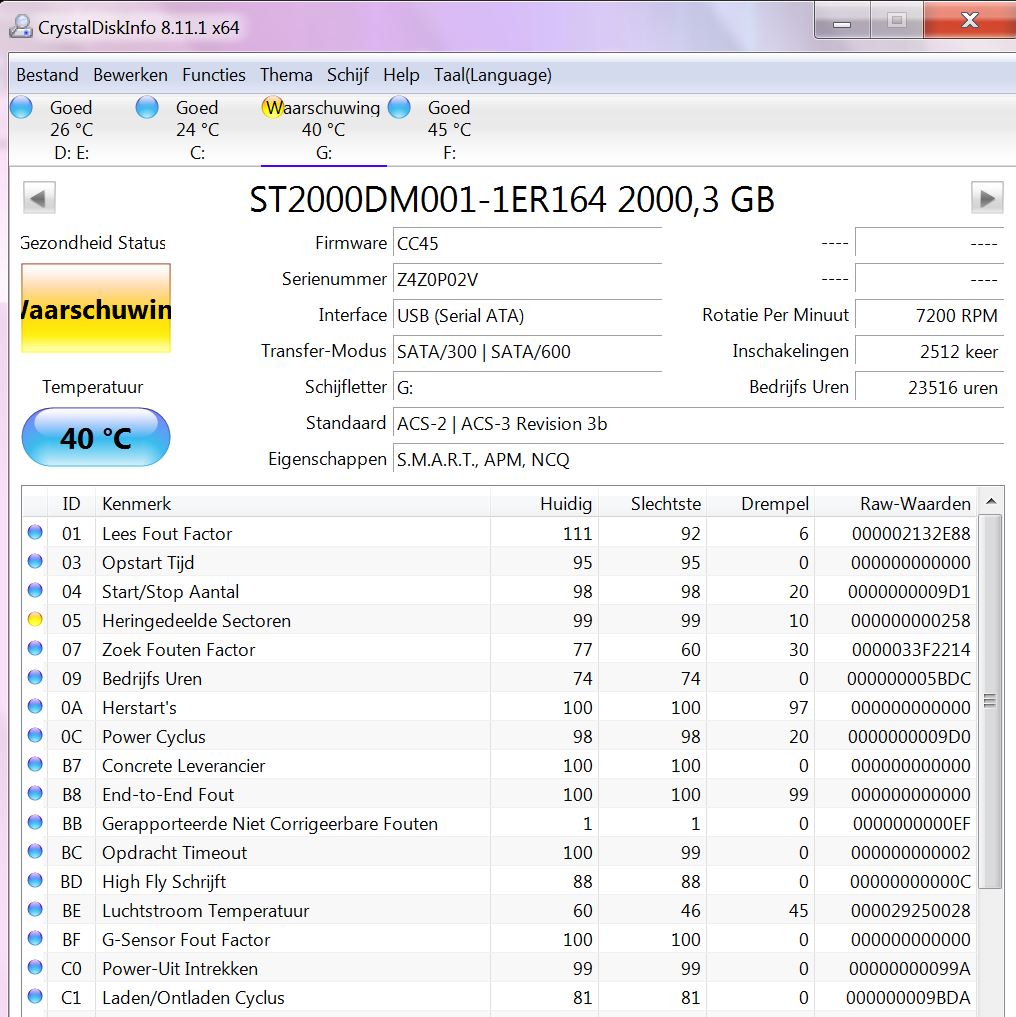Screen dimensions: 1016x1017
Task: Click status orb for Power Cyclus row
Action: click(x=35, y=736)
